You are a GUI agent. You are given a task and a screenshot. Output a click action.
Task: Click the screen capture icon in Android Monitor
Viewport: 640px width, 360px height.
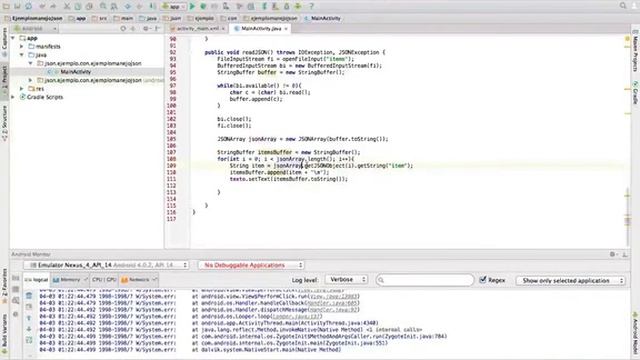pos(16,278)
